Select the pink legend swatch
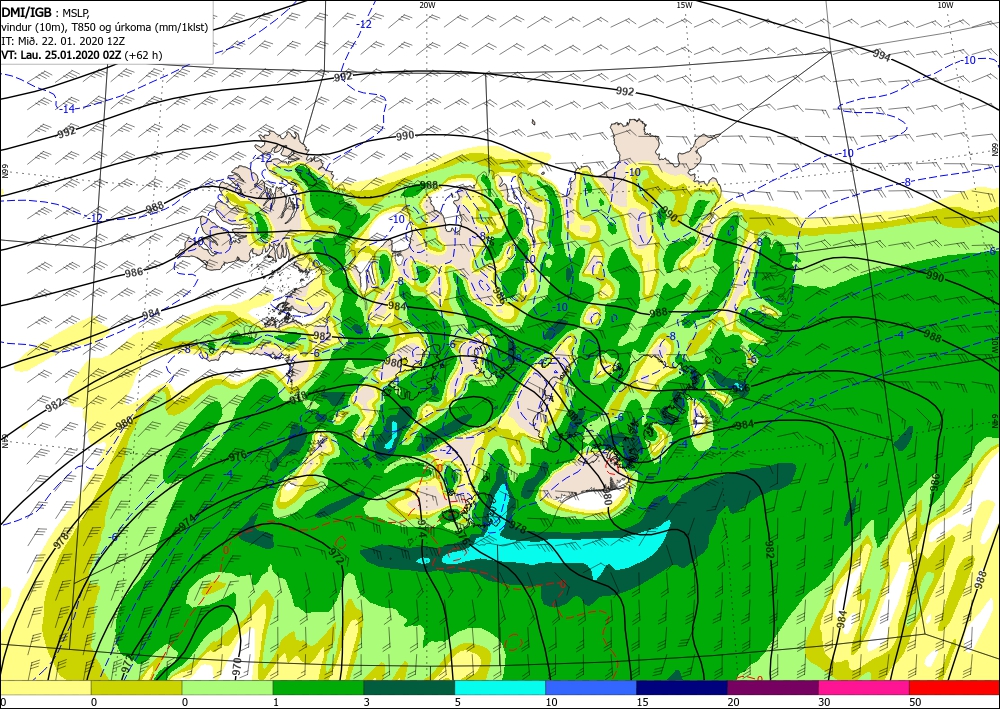Viewport: 1000px width, 709px height. pyautogui.click(x=864, y=687)
